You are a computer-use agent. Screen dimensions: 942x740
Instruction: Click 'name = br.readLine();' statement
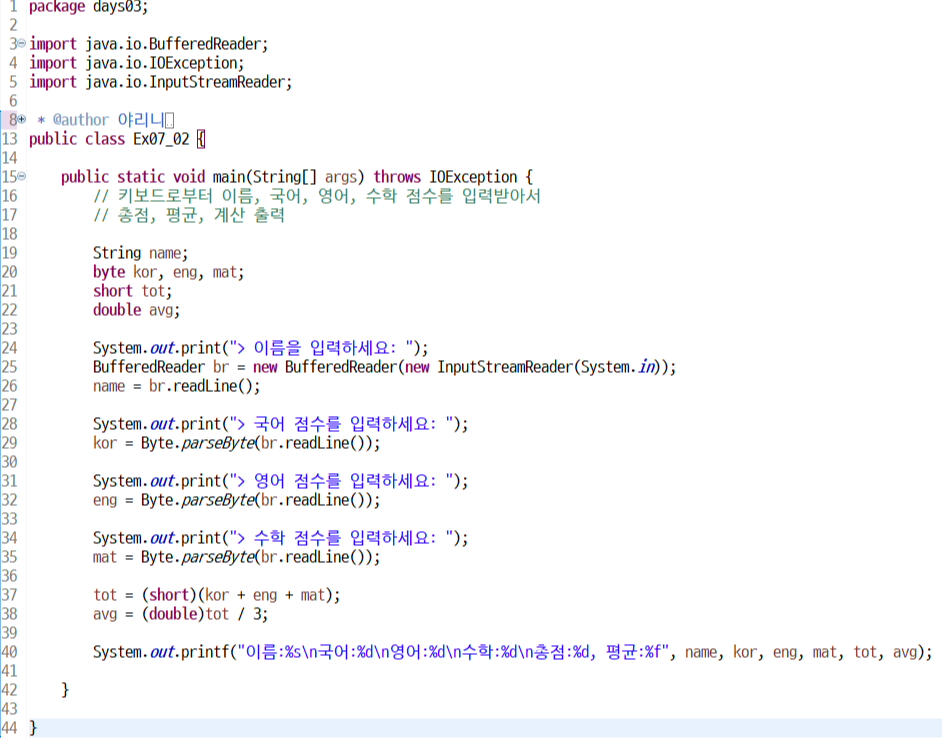[177, 386]
